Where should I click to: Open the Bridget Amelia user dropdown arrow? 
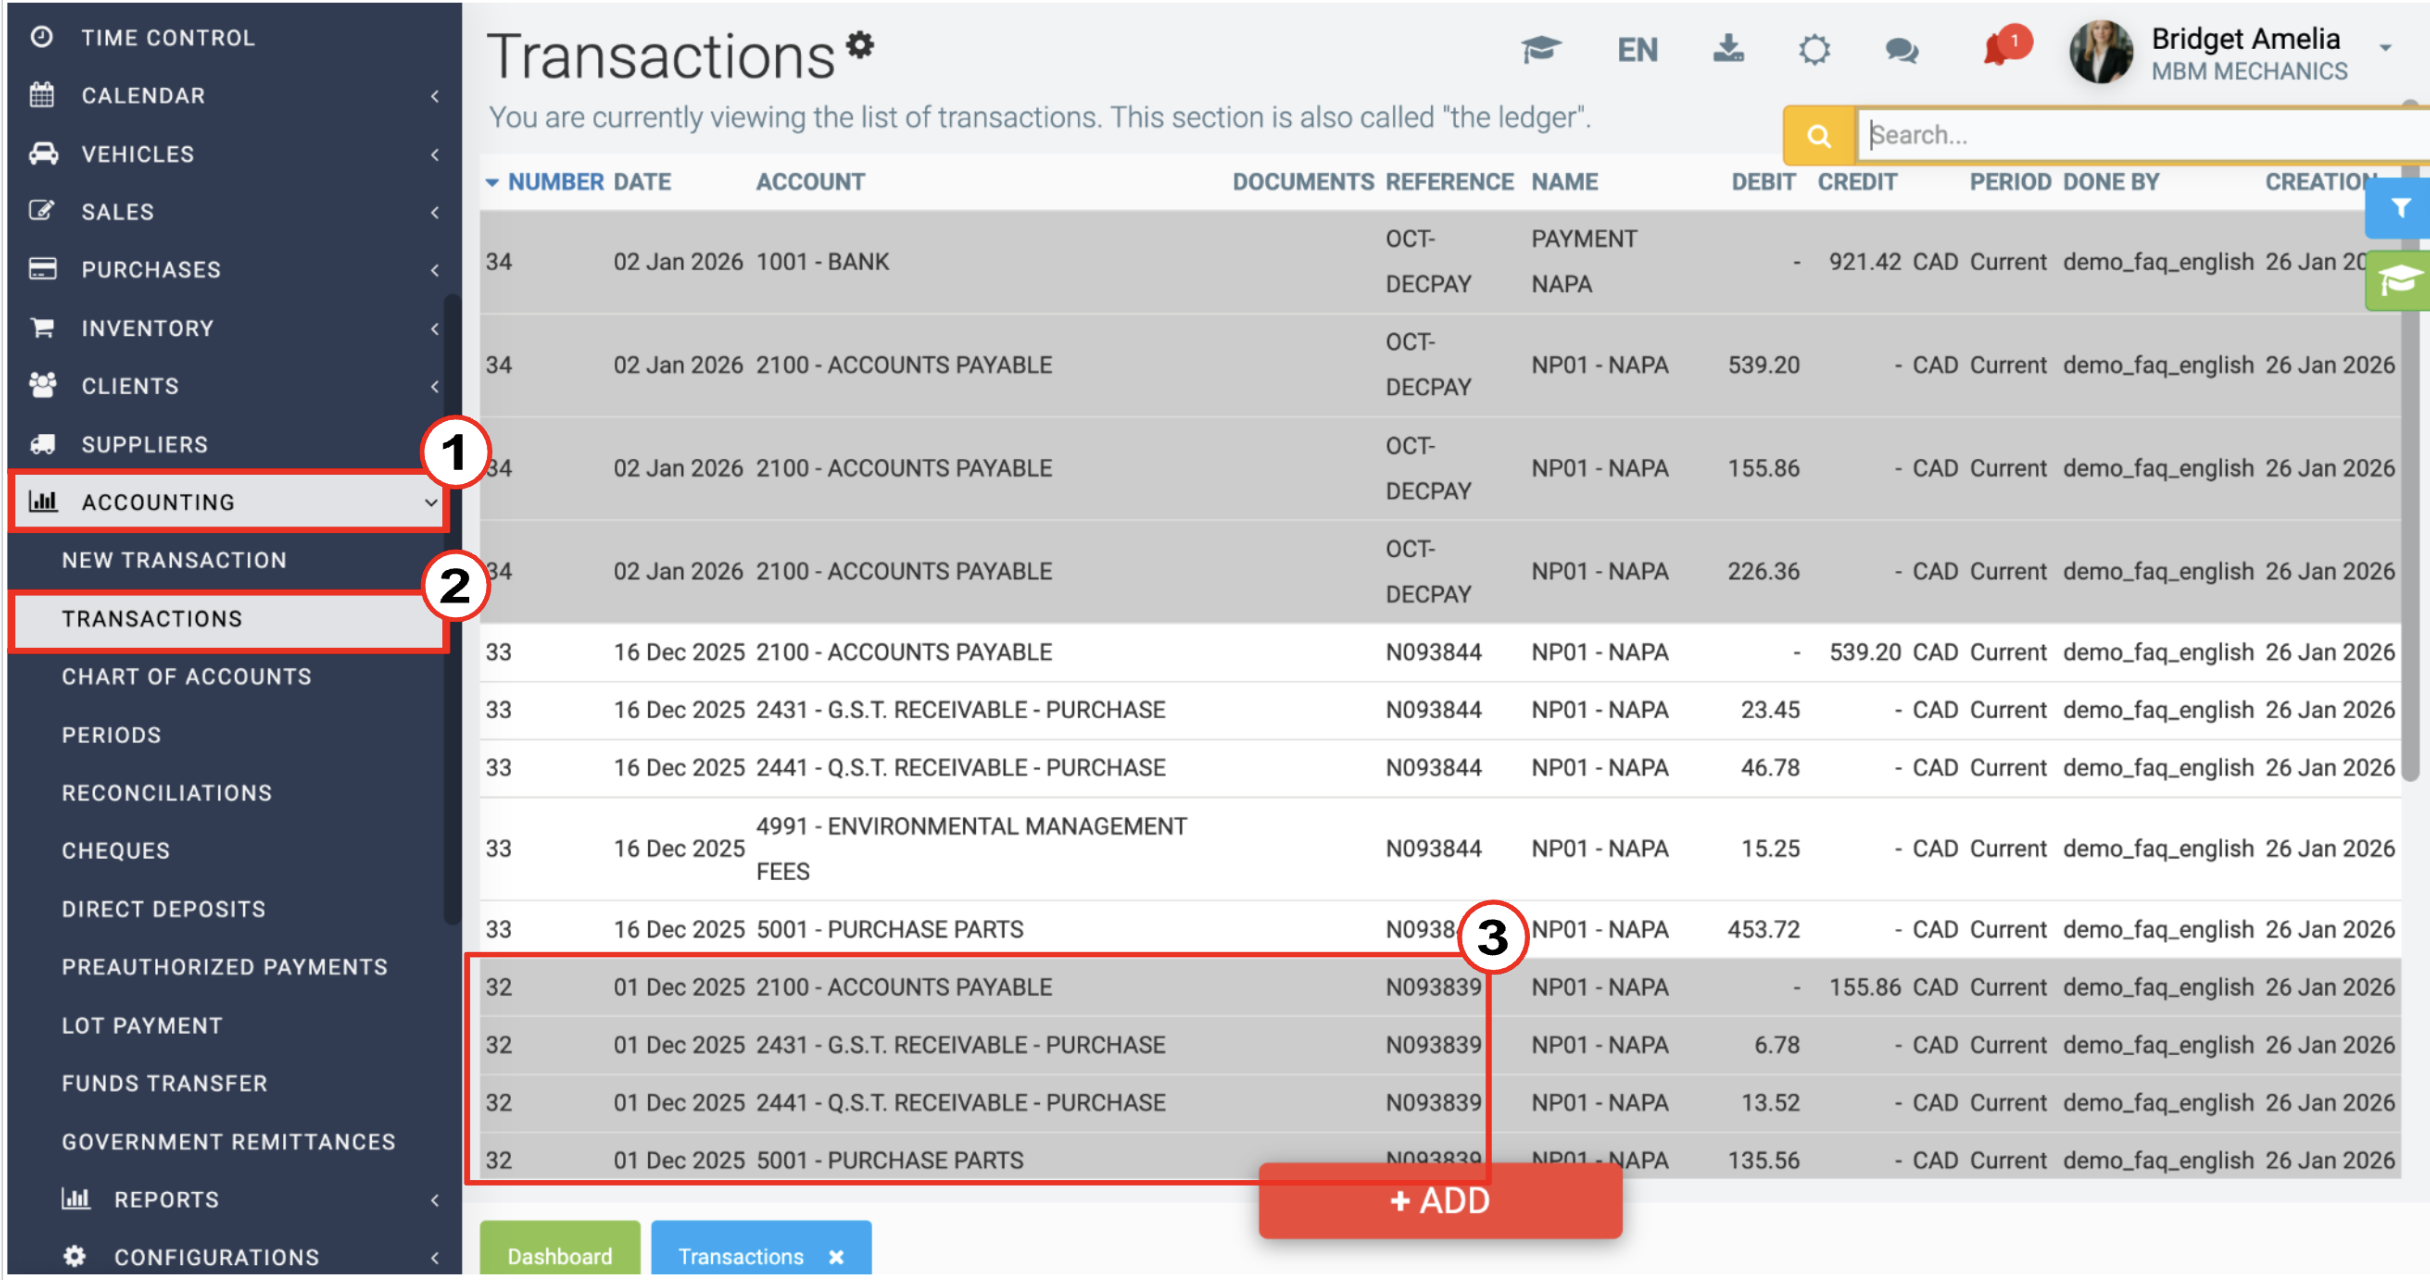pos(2386,48)
